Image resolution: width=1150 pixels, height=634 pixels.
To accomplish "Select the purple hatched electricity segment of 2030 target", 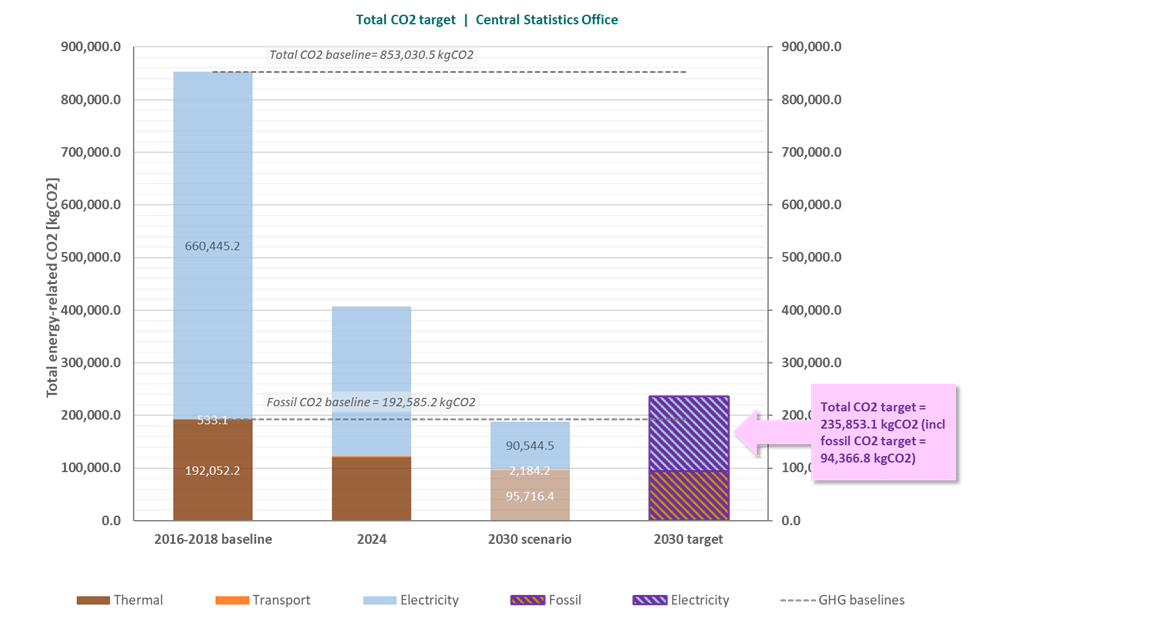I will point(689,433).
